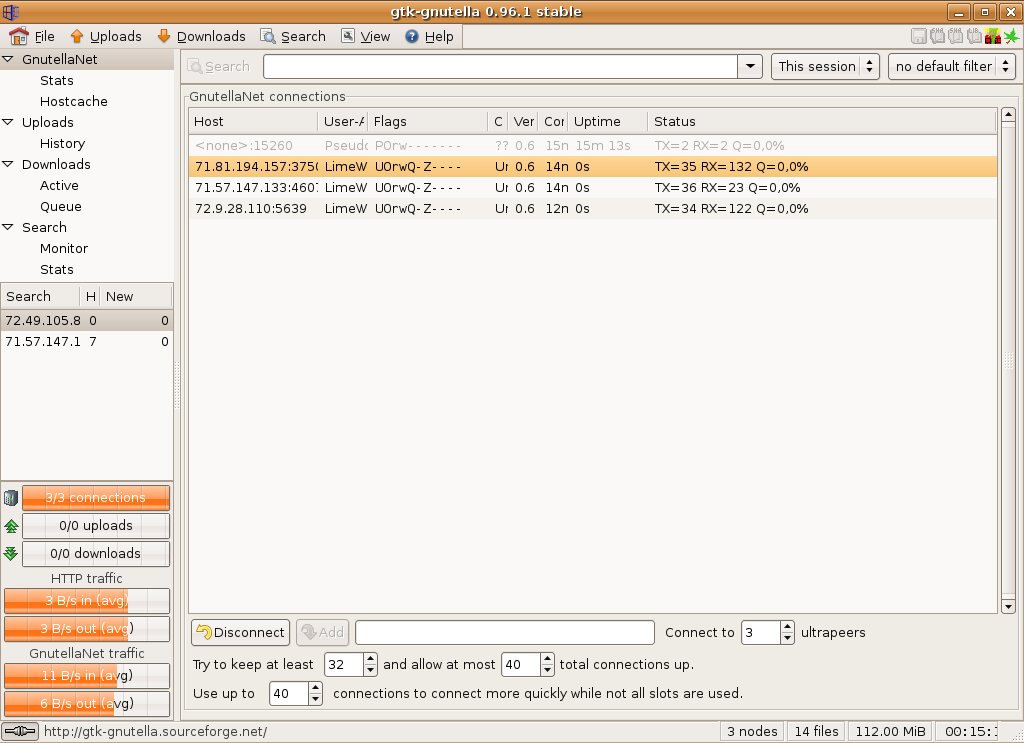
Task: Click the '14 files' status bar entry
Action: click(816, 731)
